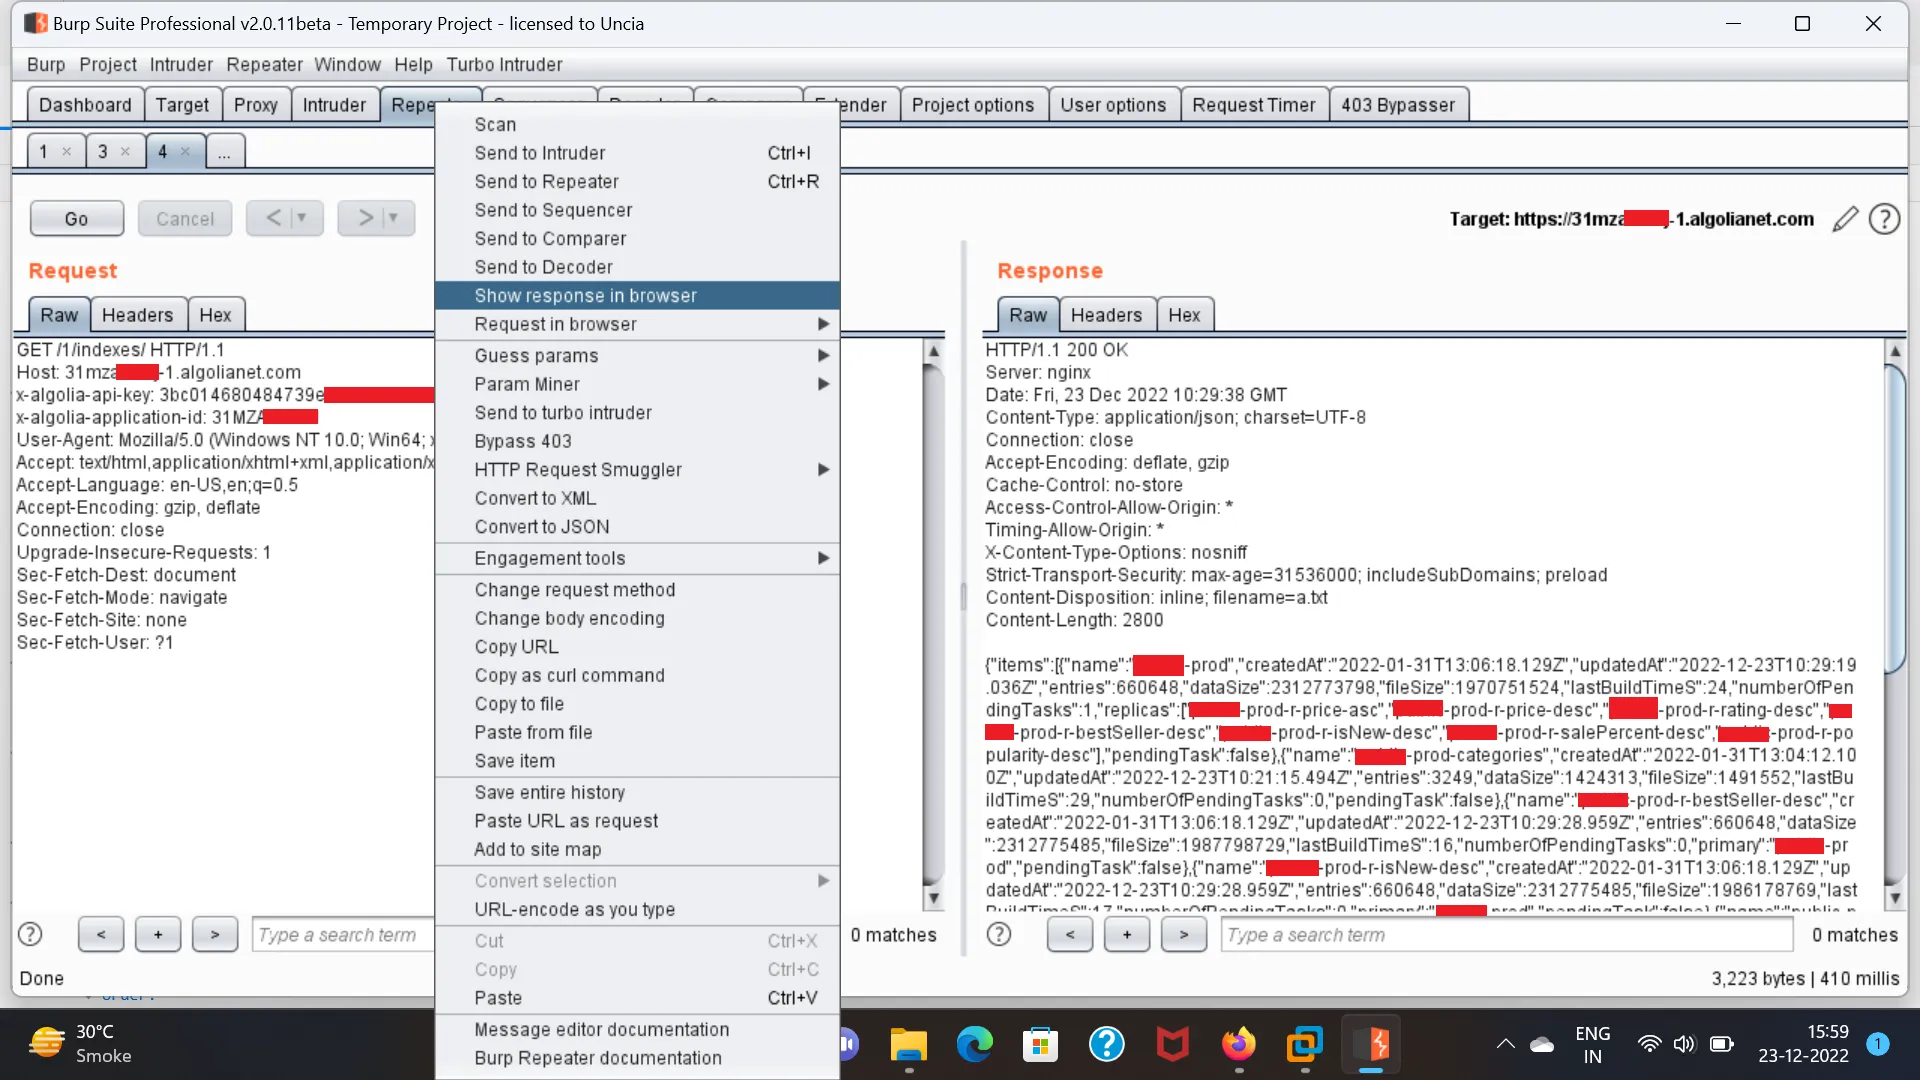Click the pencil icon to edit target
1920x1080 pixels.
click(1845, 219)
